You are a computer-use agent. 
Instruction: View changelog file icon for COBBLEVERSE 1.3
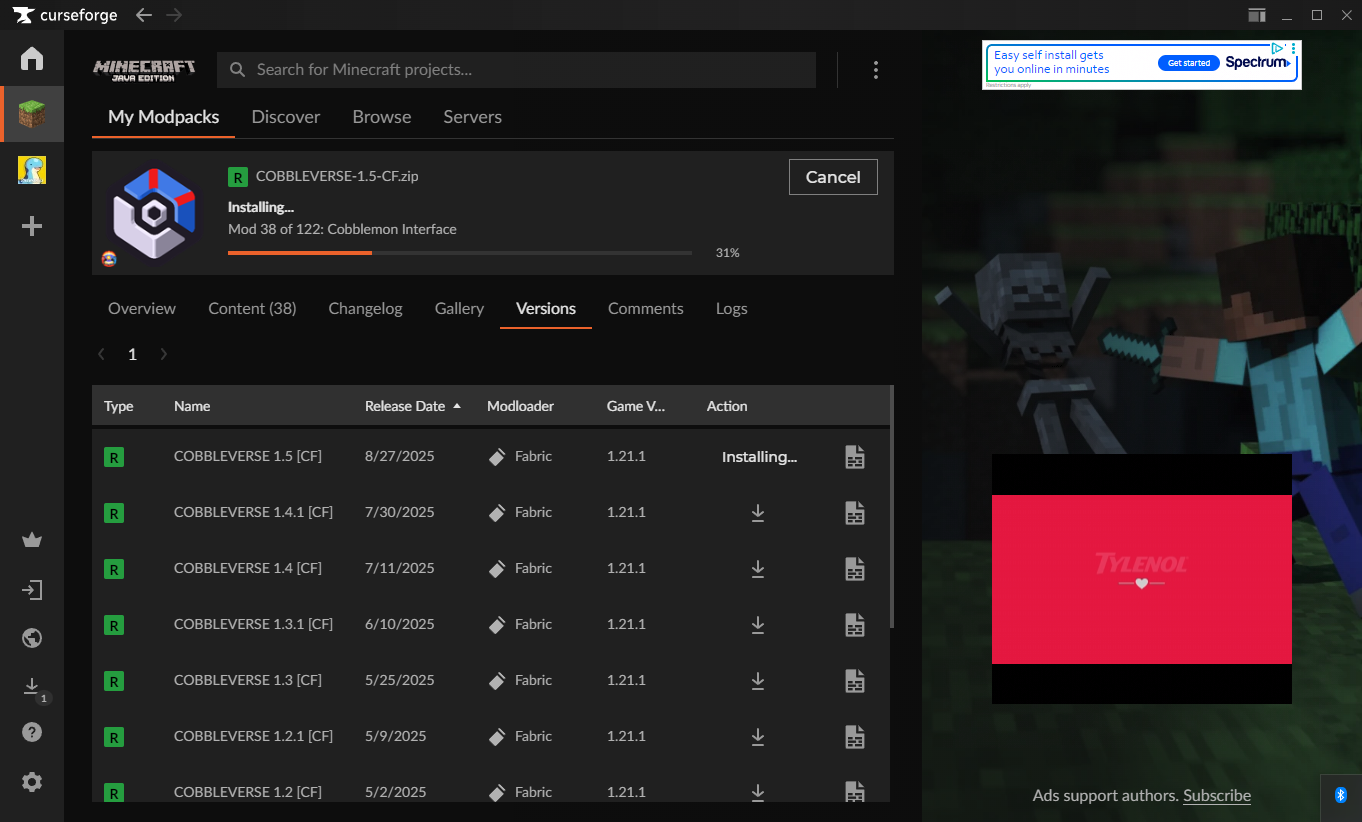854,680
